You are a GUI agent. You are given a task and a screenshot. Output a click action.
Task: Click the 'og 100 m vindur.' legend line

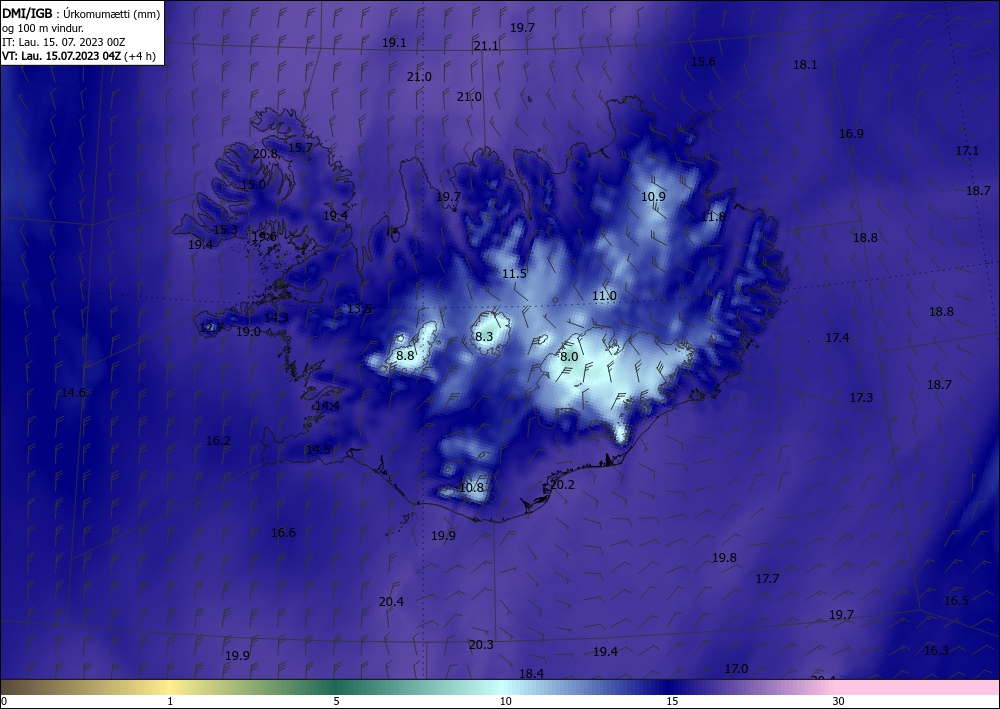point(43,28)
